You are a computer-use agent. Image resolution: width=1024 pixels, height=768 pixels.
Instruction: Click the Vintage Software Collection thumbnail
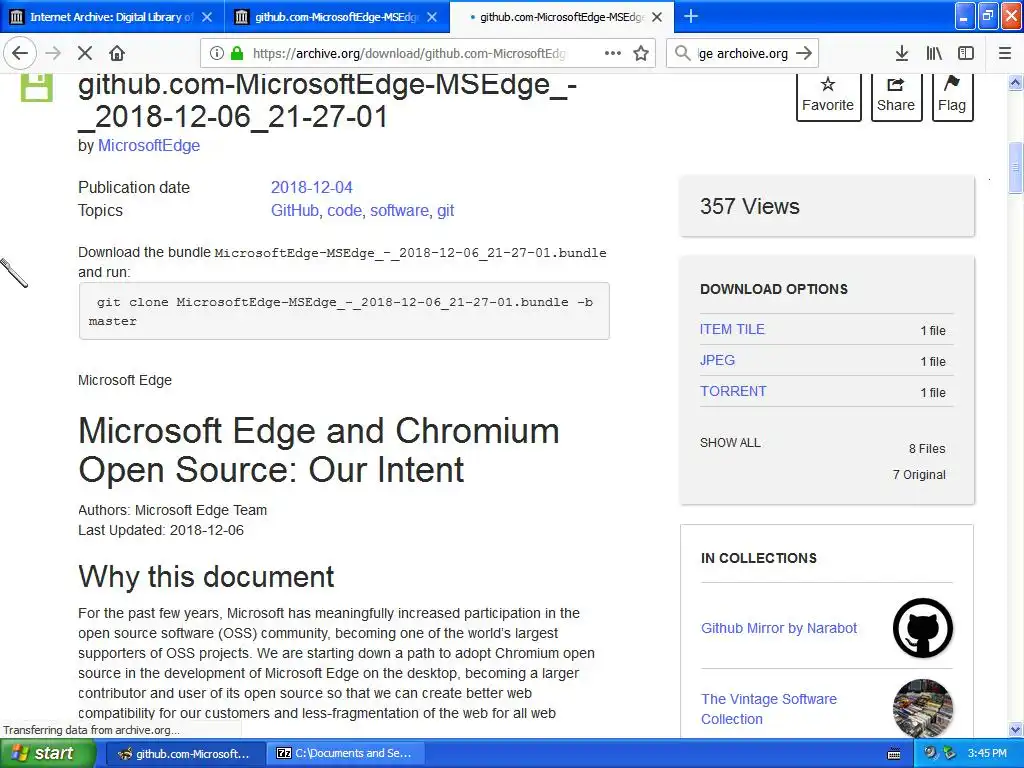pyautogui.click(x=922, y=708)
